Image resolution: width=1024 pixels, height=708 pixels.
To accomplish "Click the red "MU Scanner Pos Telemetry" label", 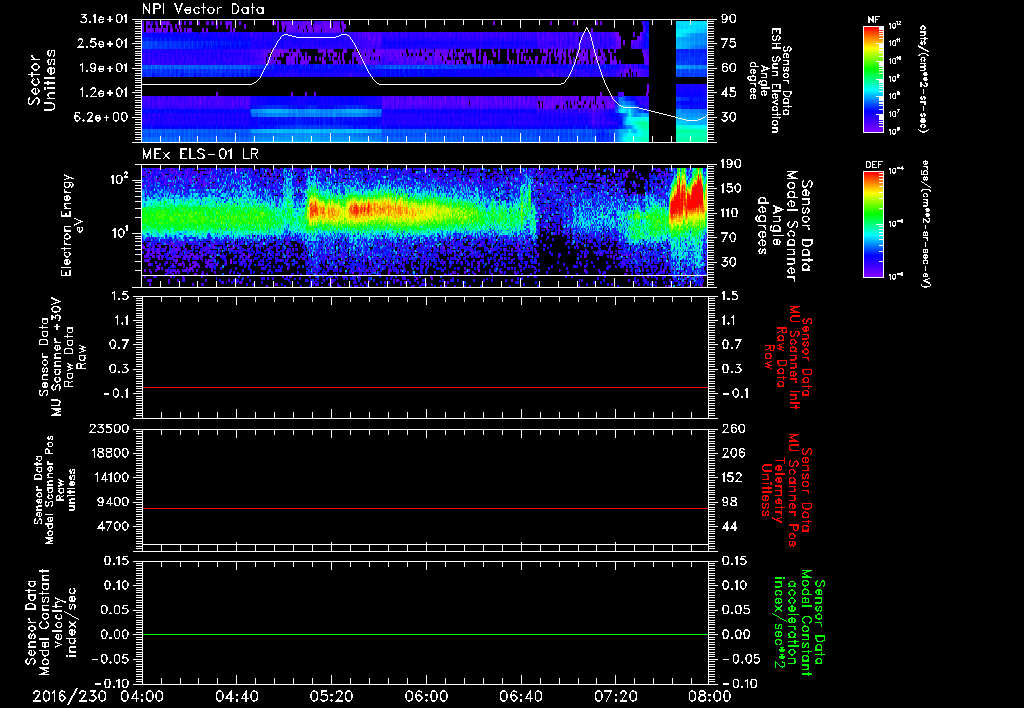I will point(787,490).
